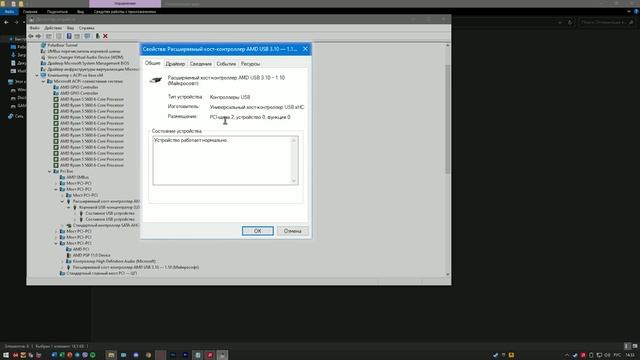Click the PCI-шина 2, устройство 0 location text
The width and height of the screenshot is (640, 360).
tap(250, 117)
